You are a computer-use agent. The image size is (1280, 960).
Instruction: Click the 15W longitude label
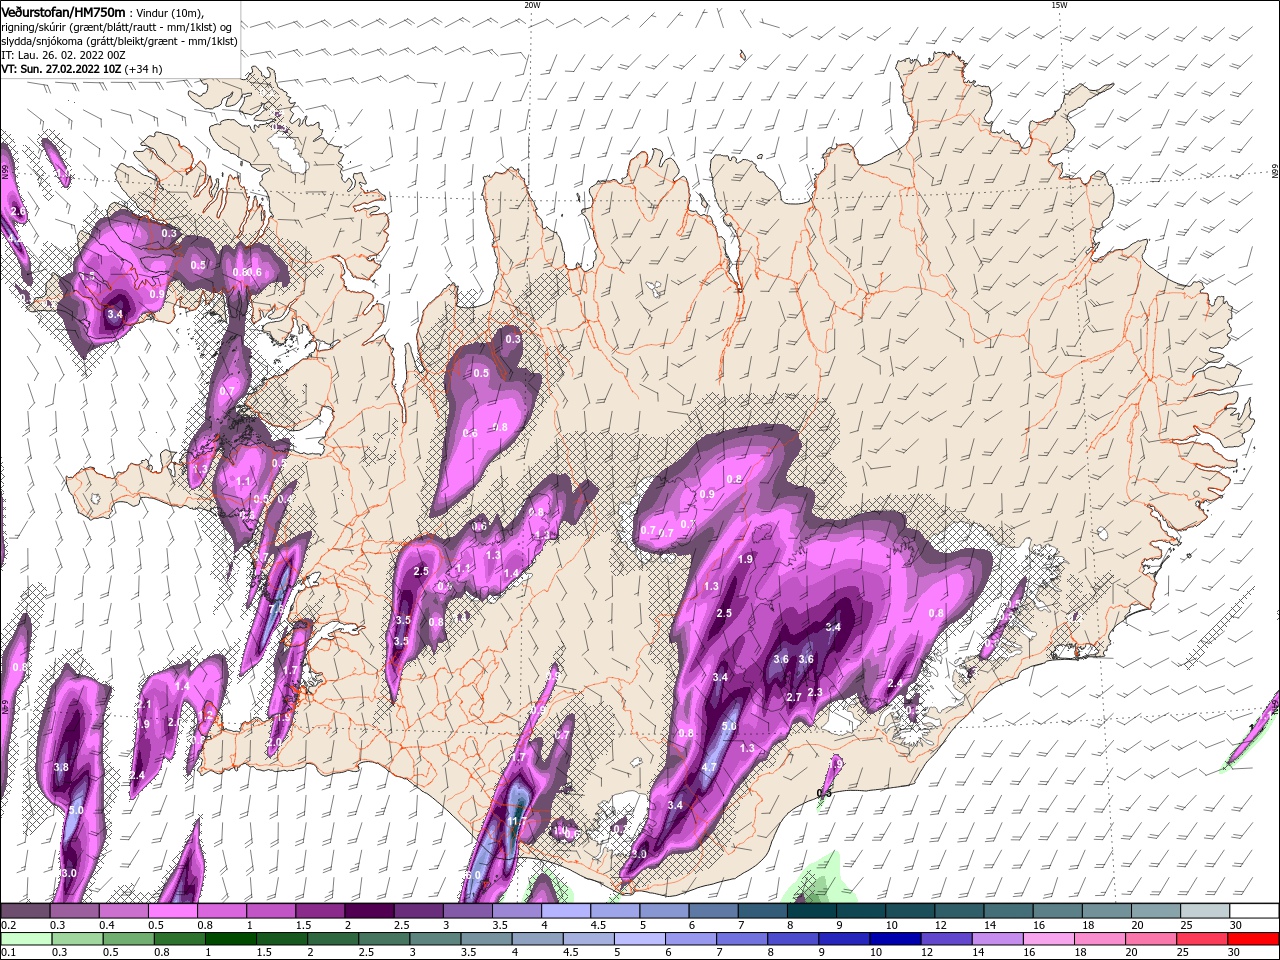click(1058, 5)
